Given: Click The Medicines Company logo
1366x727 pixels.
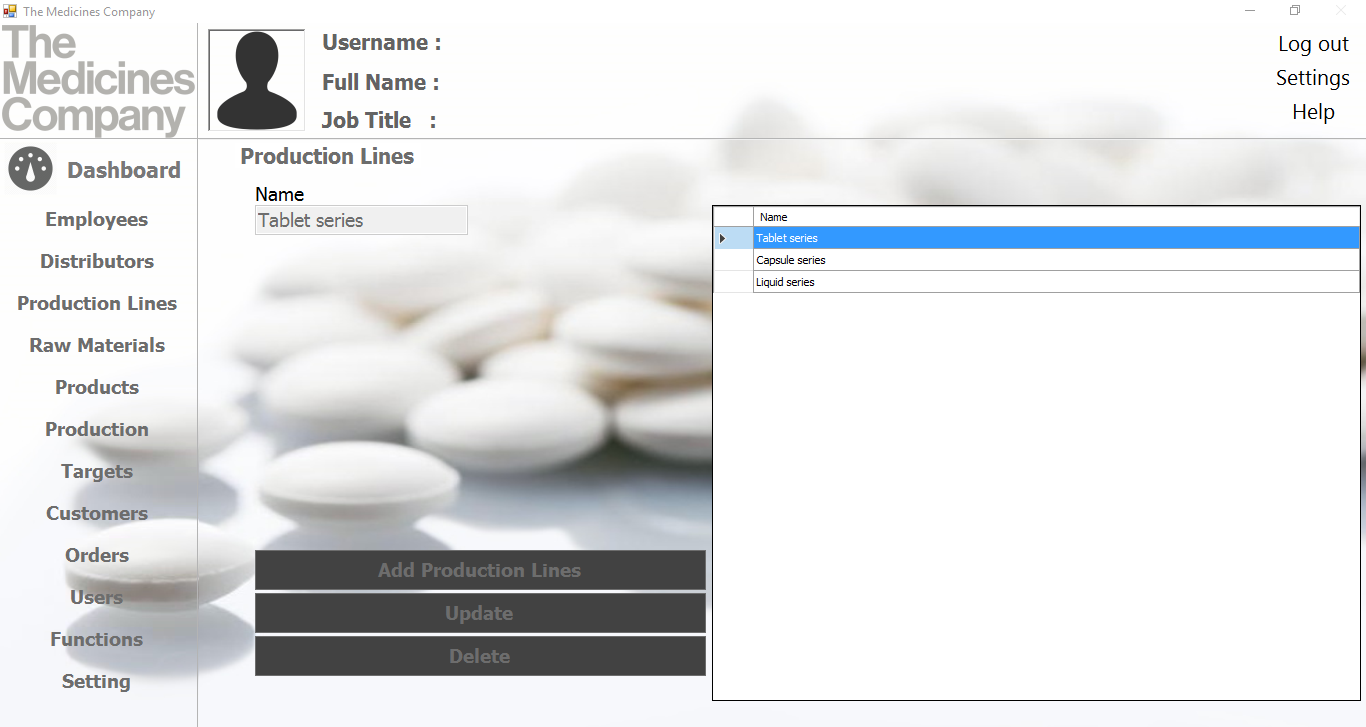Looking at the screenshot, I should tap(98, 81).
